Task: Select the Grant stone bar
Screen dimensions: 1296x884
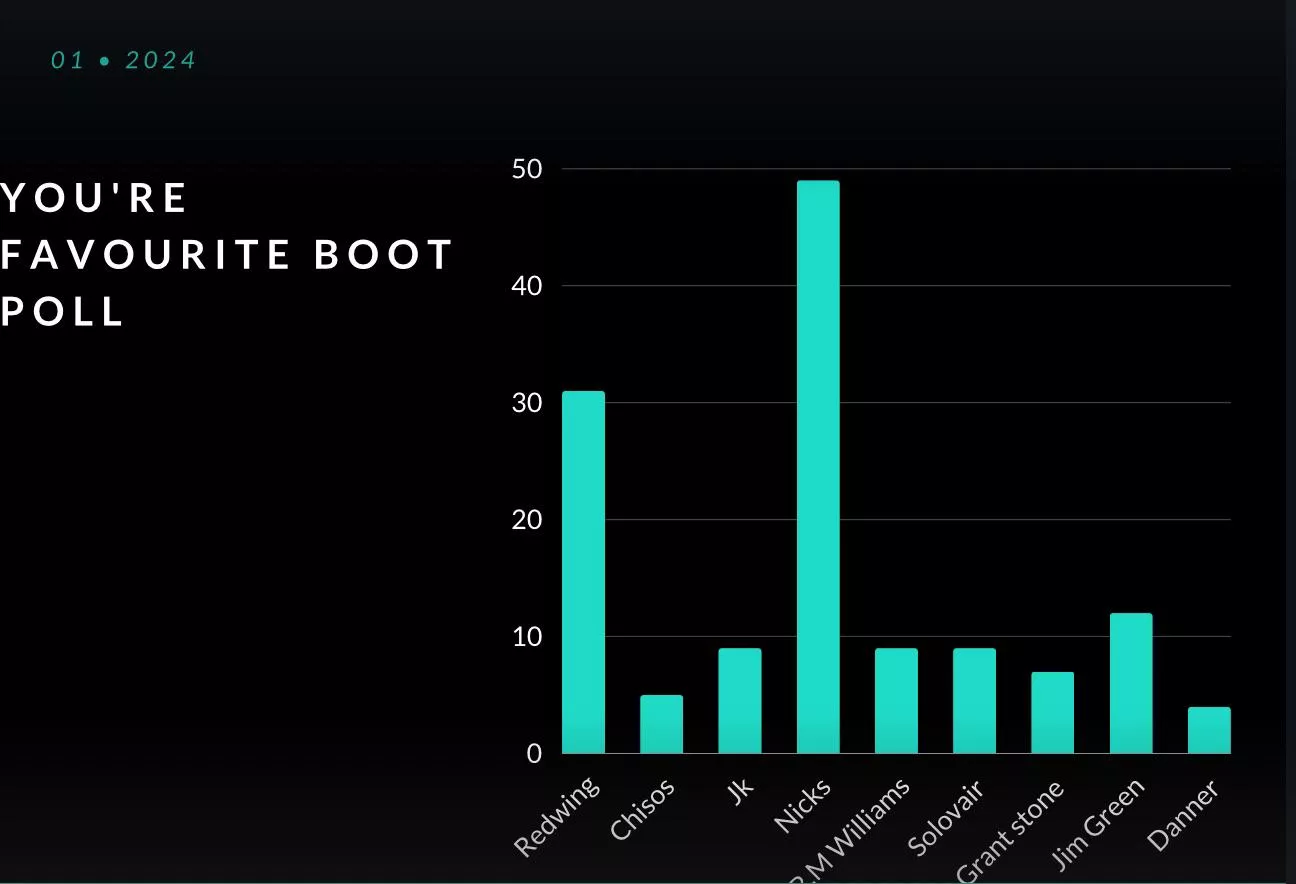Action: [1051, 715]
